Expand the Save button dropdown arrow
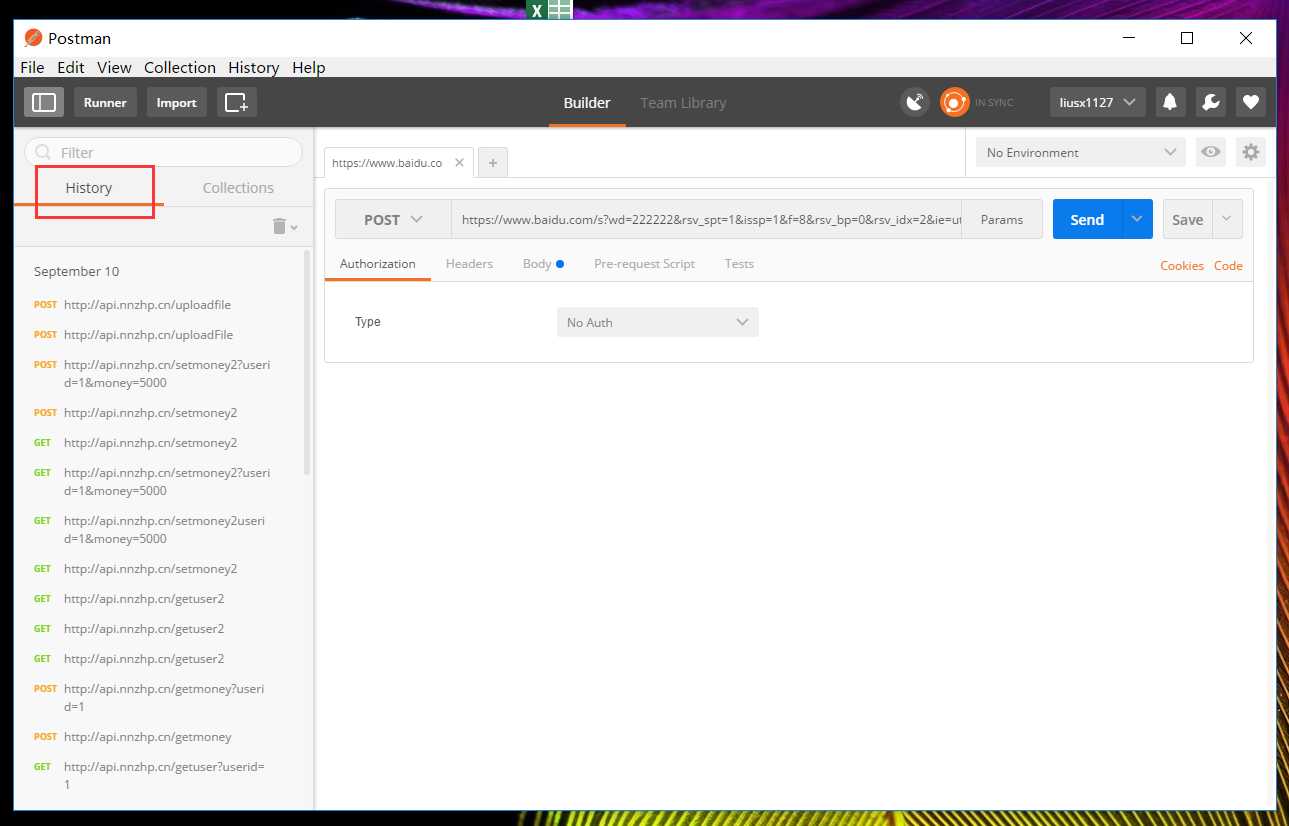1289x826 pixels. click(1228, 219)
